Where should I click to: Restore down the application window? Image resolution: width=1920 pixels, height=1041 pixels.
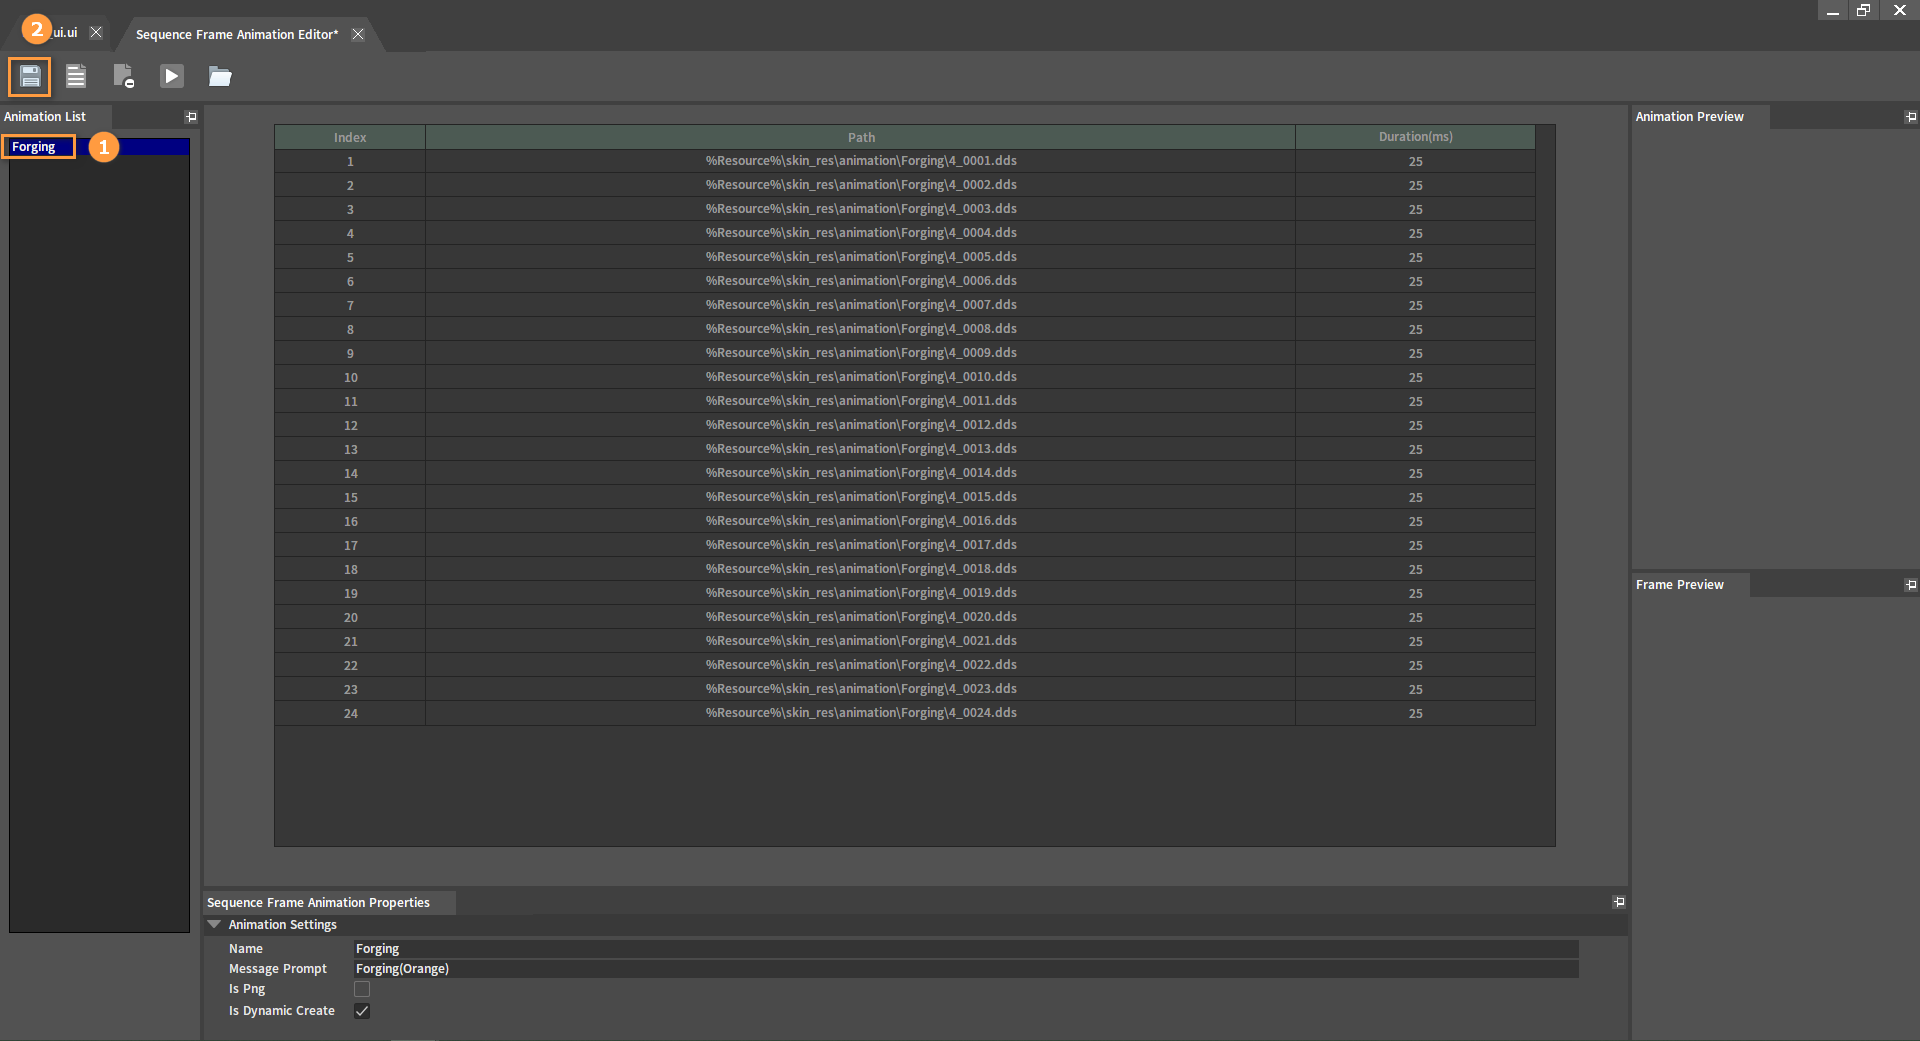click(x=1863, y=10)
